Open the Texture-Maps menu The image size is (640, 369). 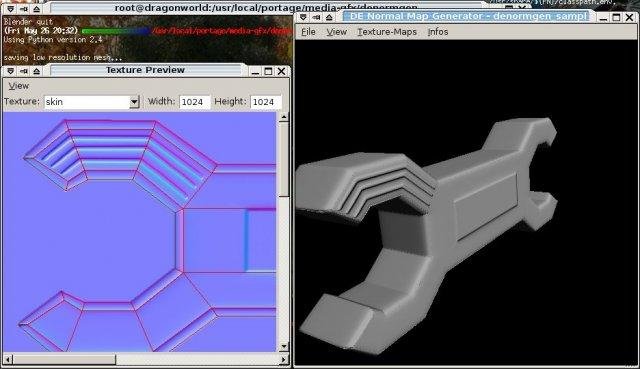(x=387, y=32)
